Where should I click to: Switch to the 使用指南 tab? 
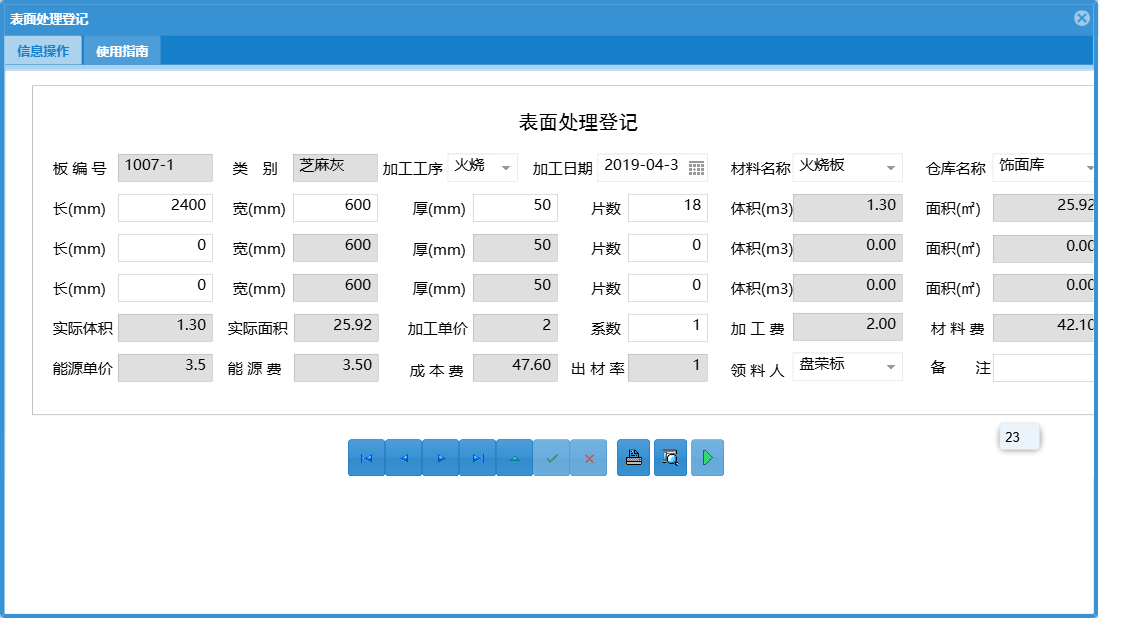pos(120,49)
